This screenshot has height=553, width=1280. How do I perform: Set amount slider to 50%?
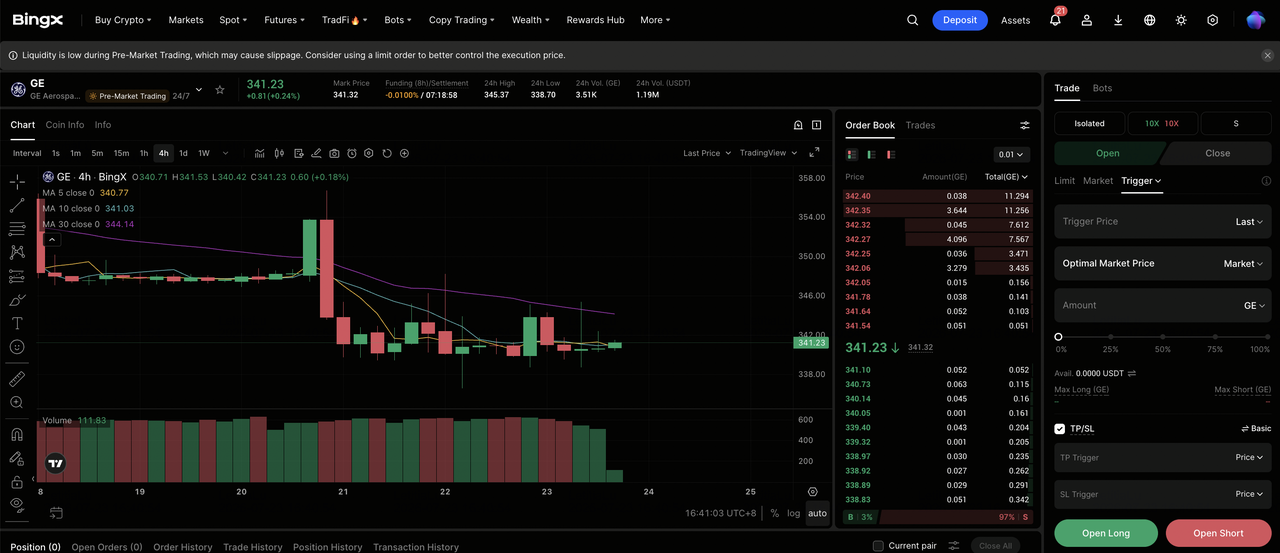1162,337
